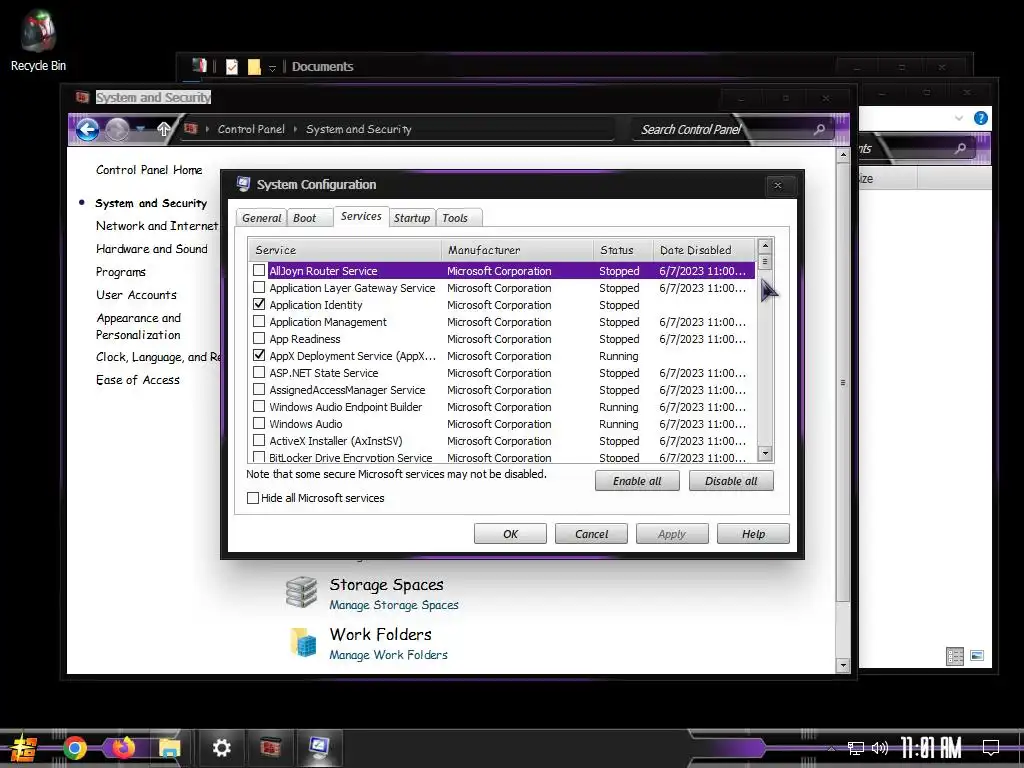Image resolution: width=1024 pixels, height=768 pixels.
Task: Select System Configuration taskbar icon
Action: pos(319,746)
